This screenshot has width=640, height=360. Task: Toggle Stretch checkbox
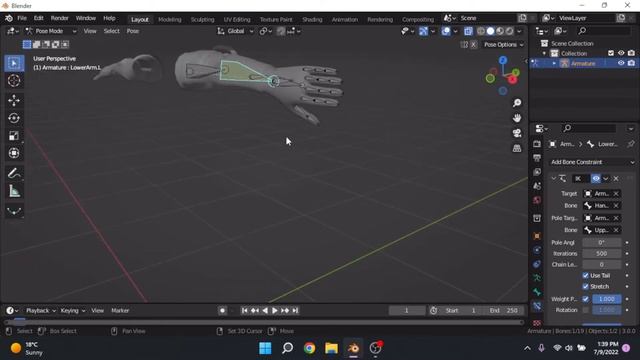click(x=585, y=287)
